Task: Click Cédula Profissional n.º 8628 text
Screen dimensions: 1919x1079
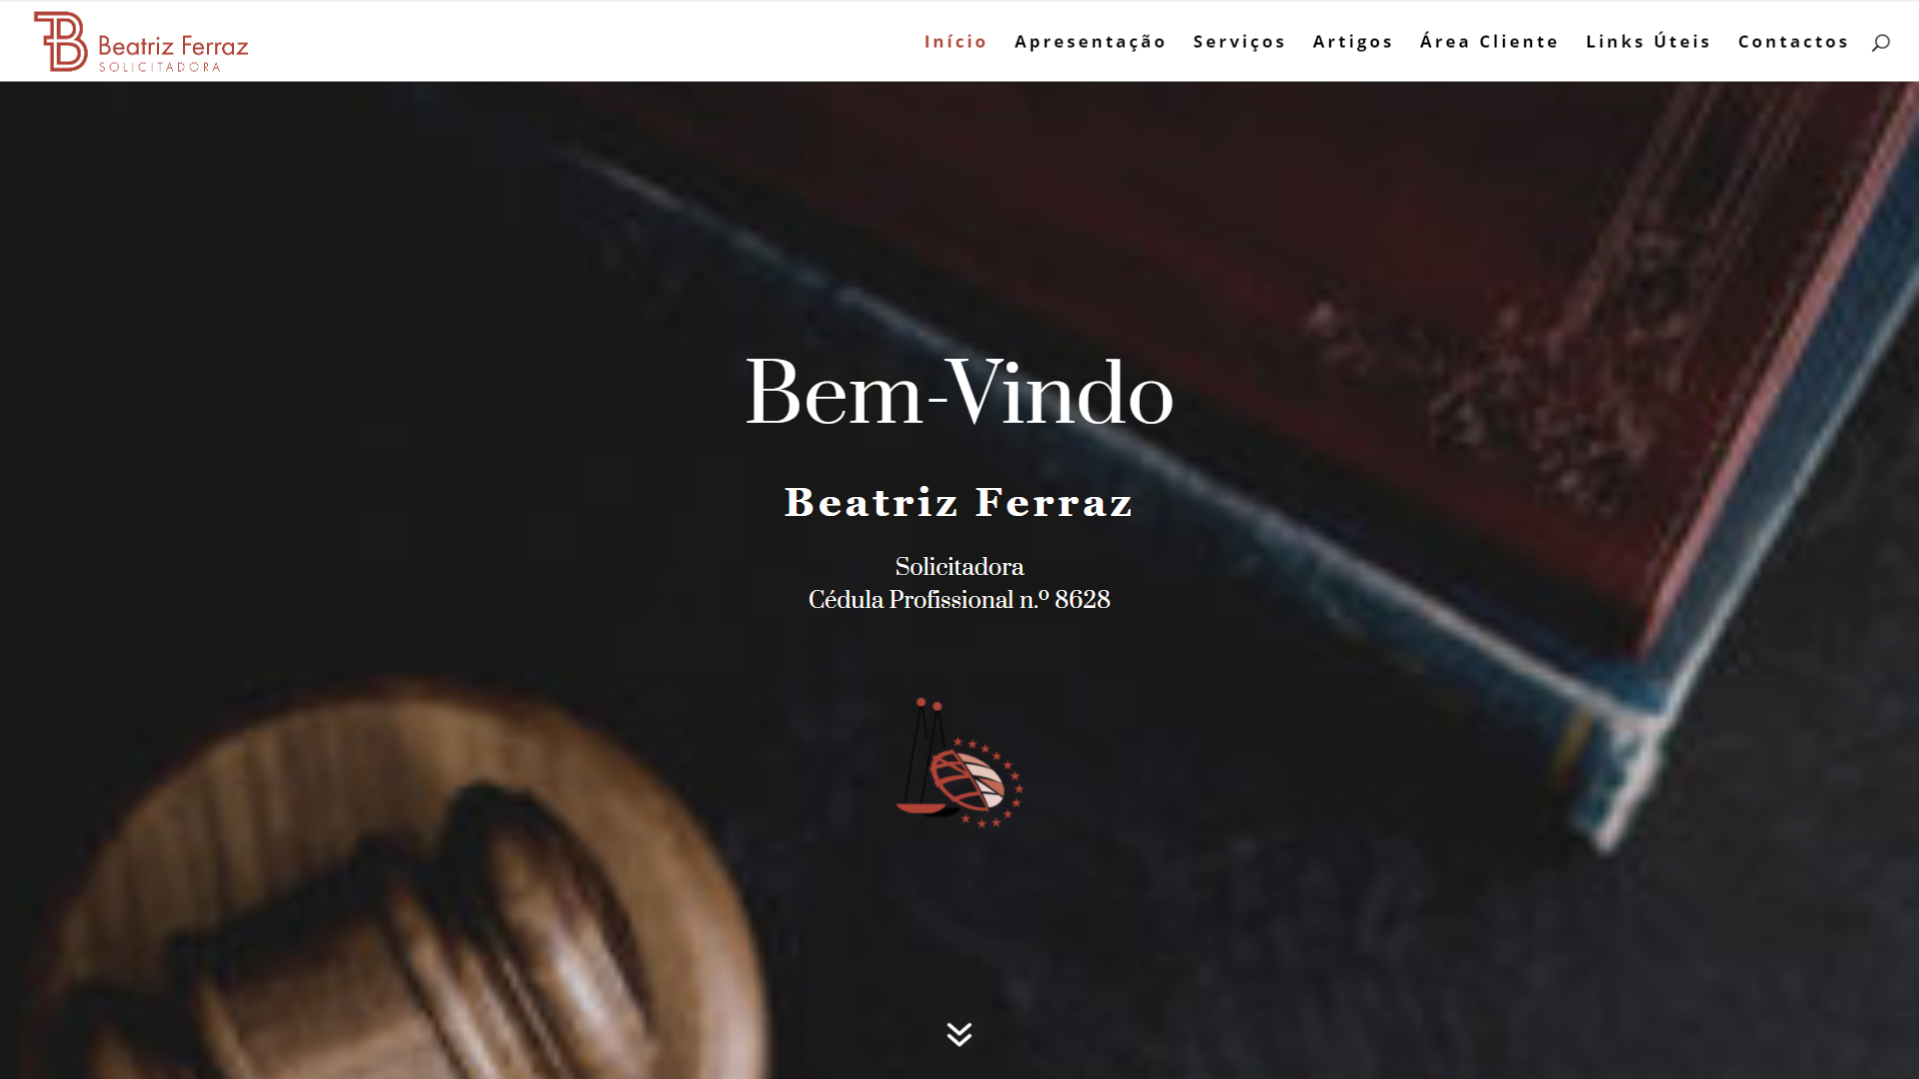Action: click(959, 600)
